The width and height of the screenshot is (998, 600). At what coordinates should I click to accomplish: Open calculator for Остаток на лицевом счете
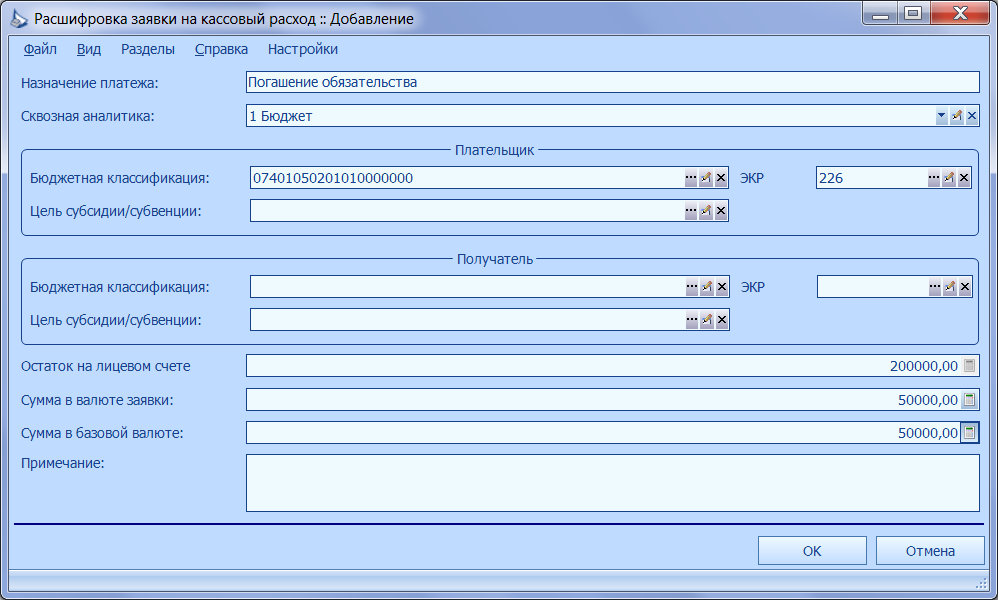click(969, 366)
